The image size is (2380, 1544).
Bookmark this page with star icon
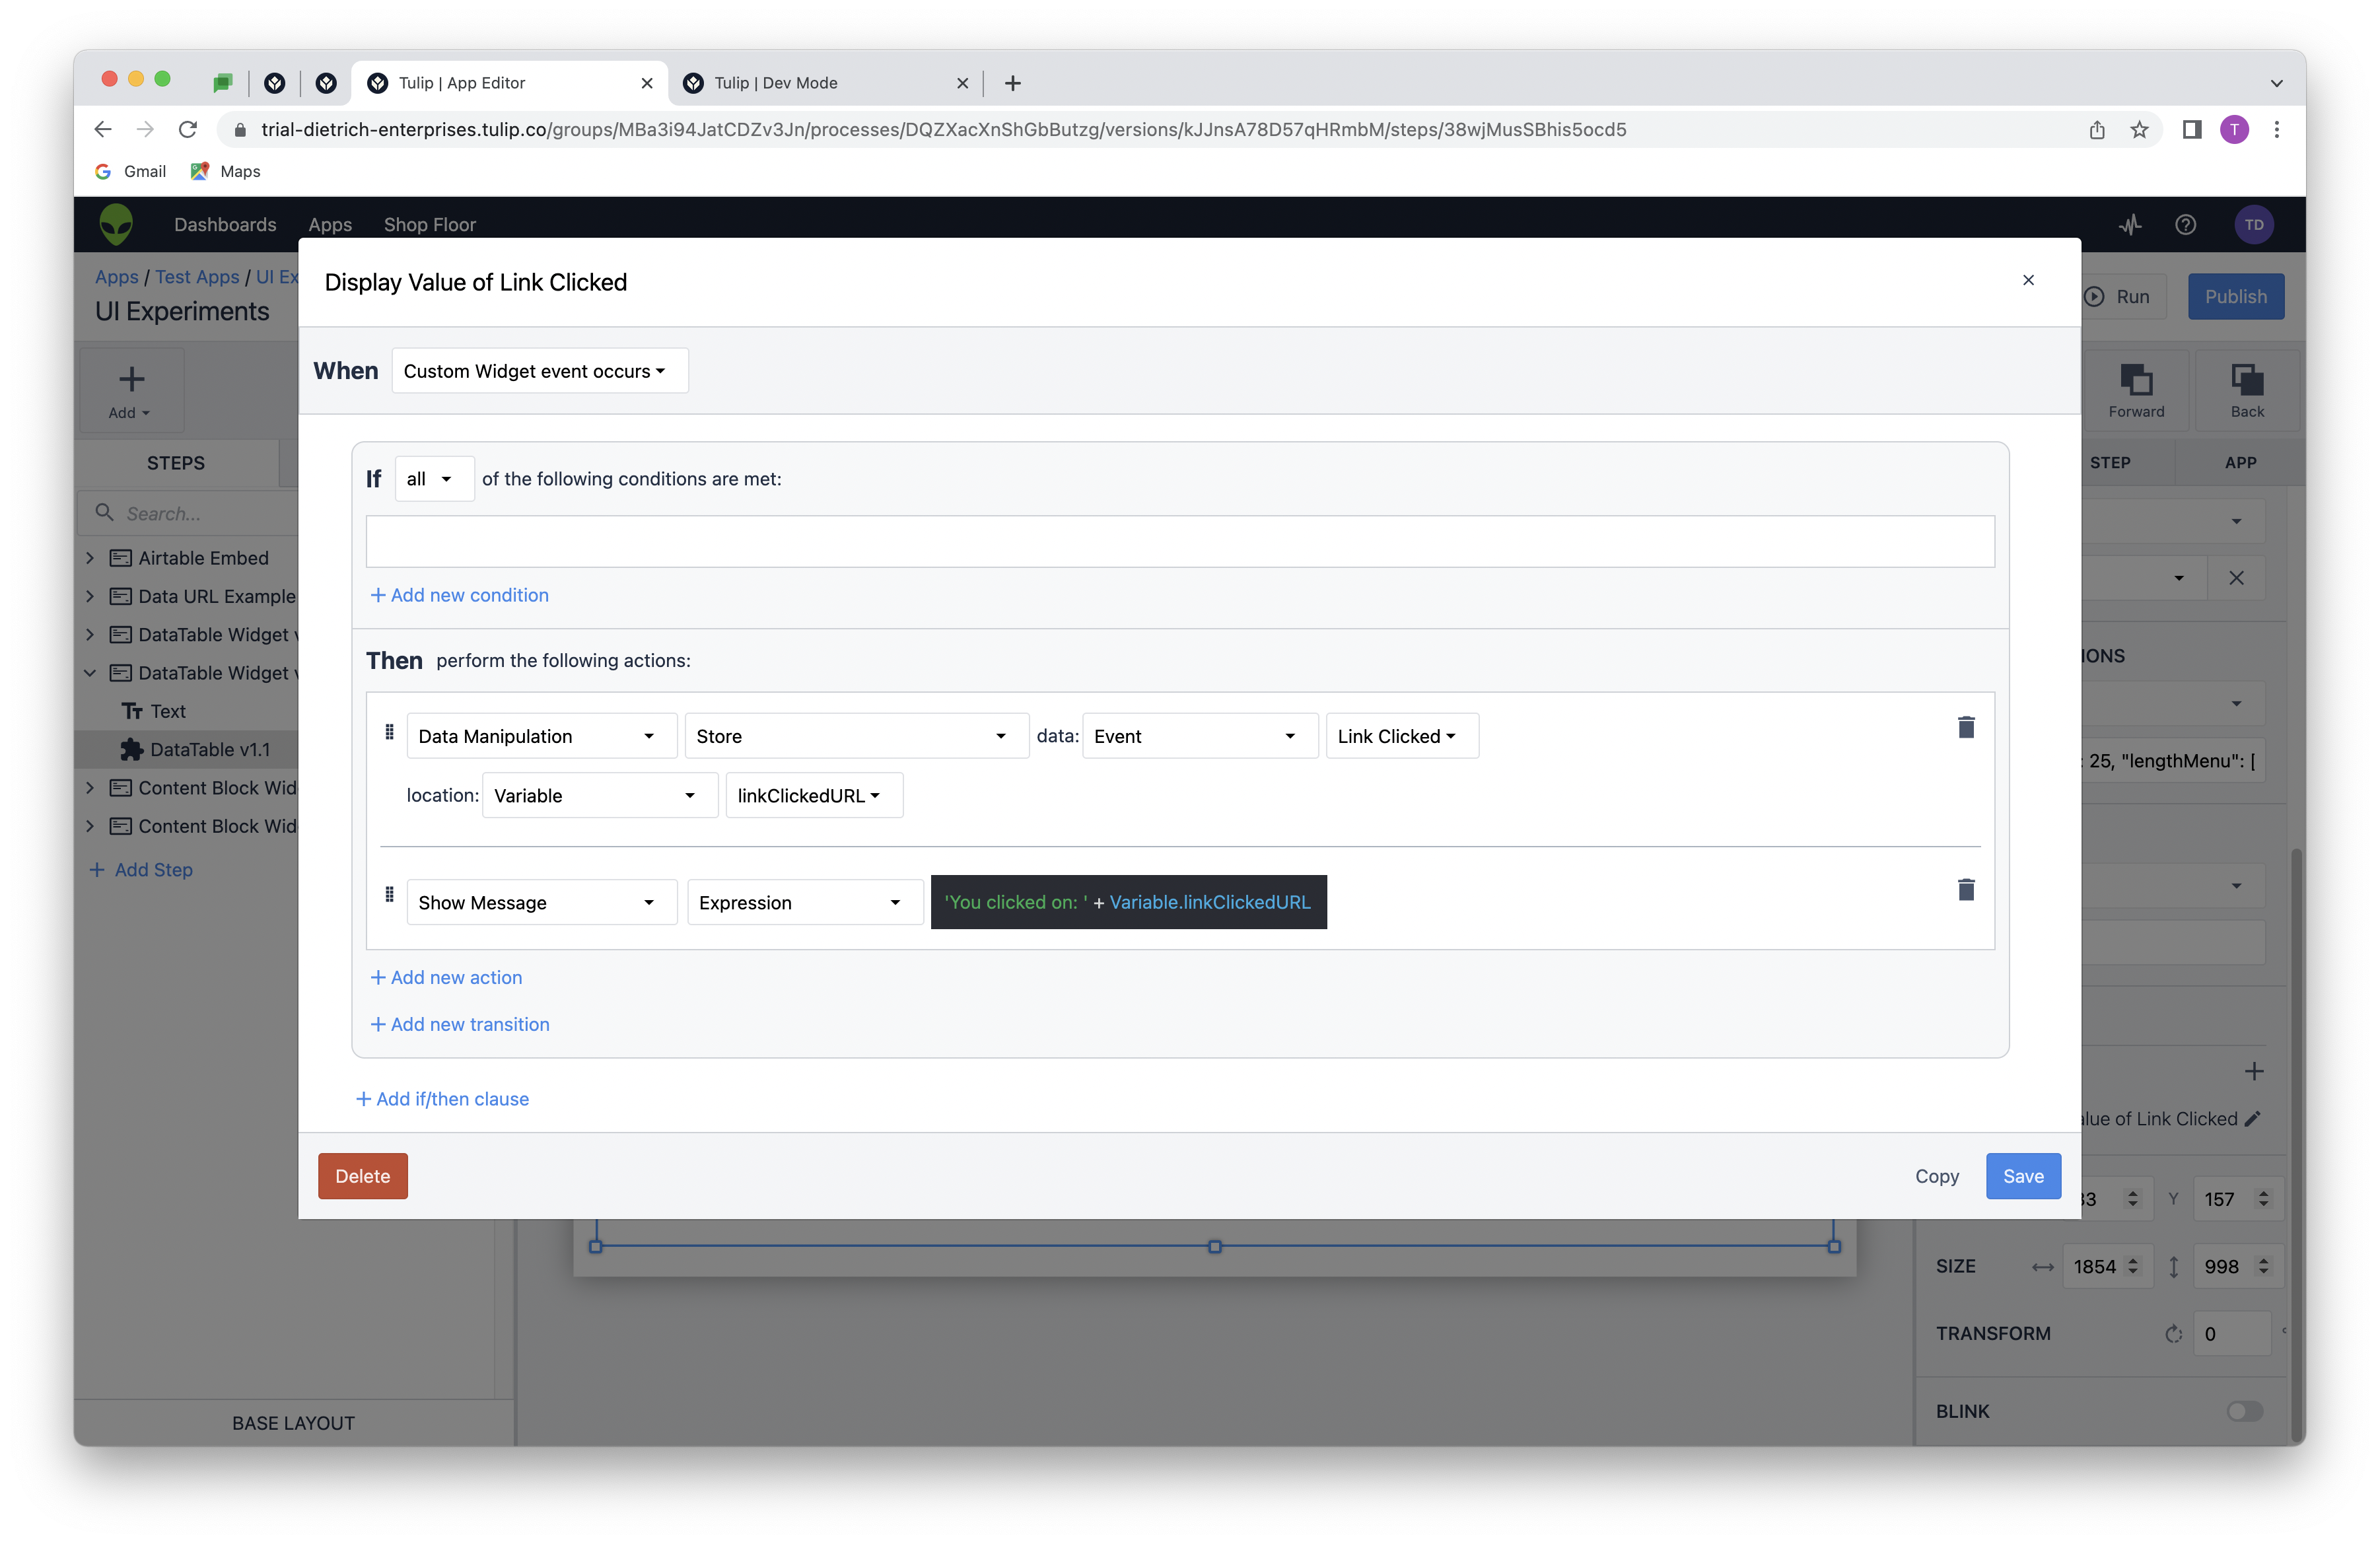coord(2139,129)
